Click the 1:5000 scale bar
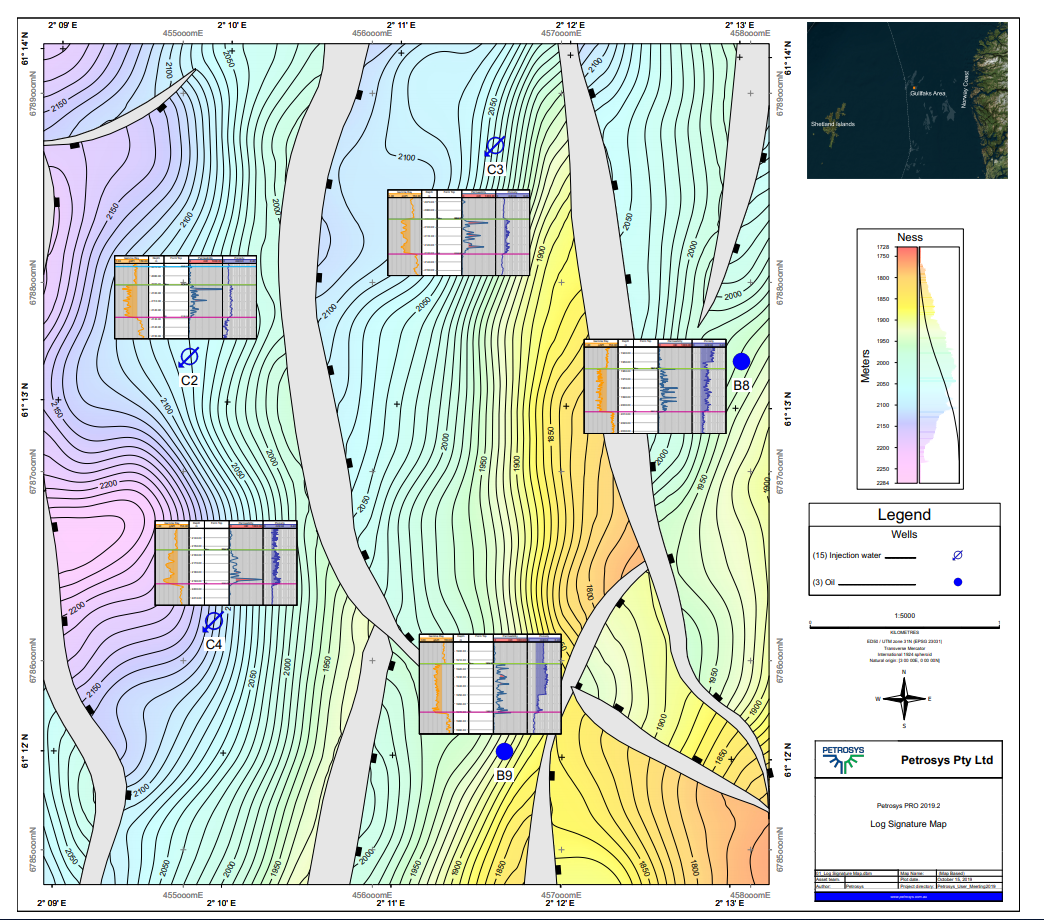Viewport: 1044px width, 920px height. click(x=904, y=624)
